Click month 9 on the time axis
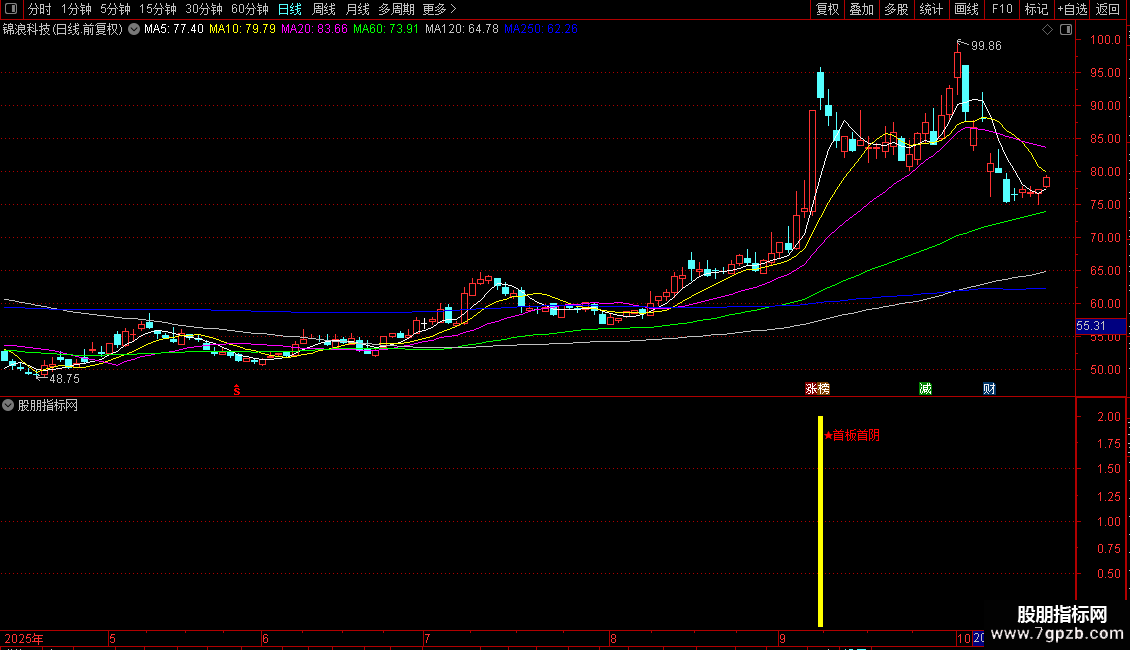This screenshot has height=650, width=1130. pyautogui.click(x=782, y=638)
